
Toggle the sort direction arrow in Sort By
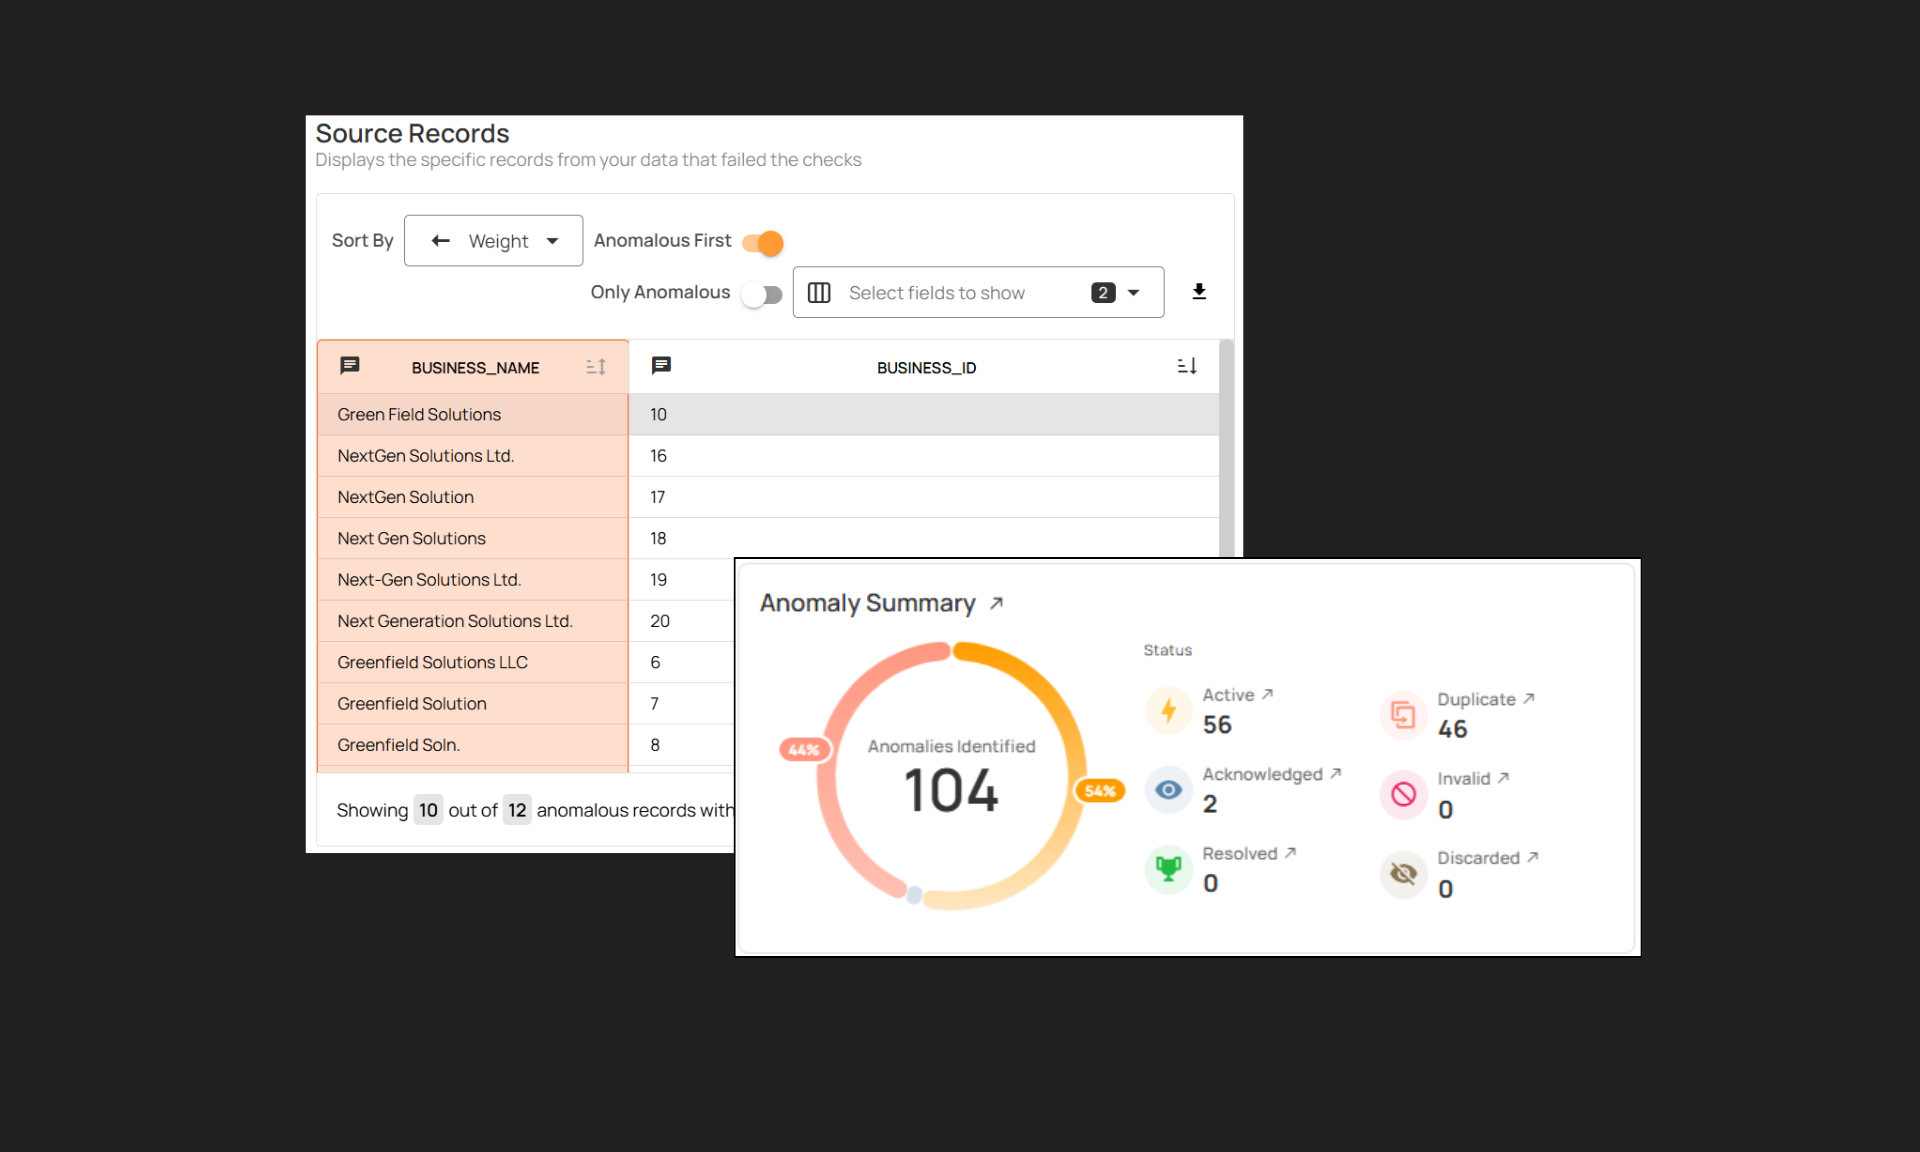[x=440, y=240]
